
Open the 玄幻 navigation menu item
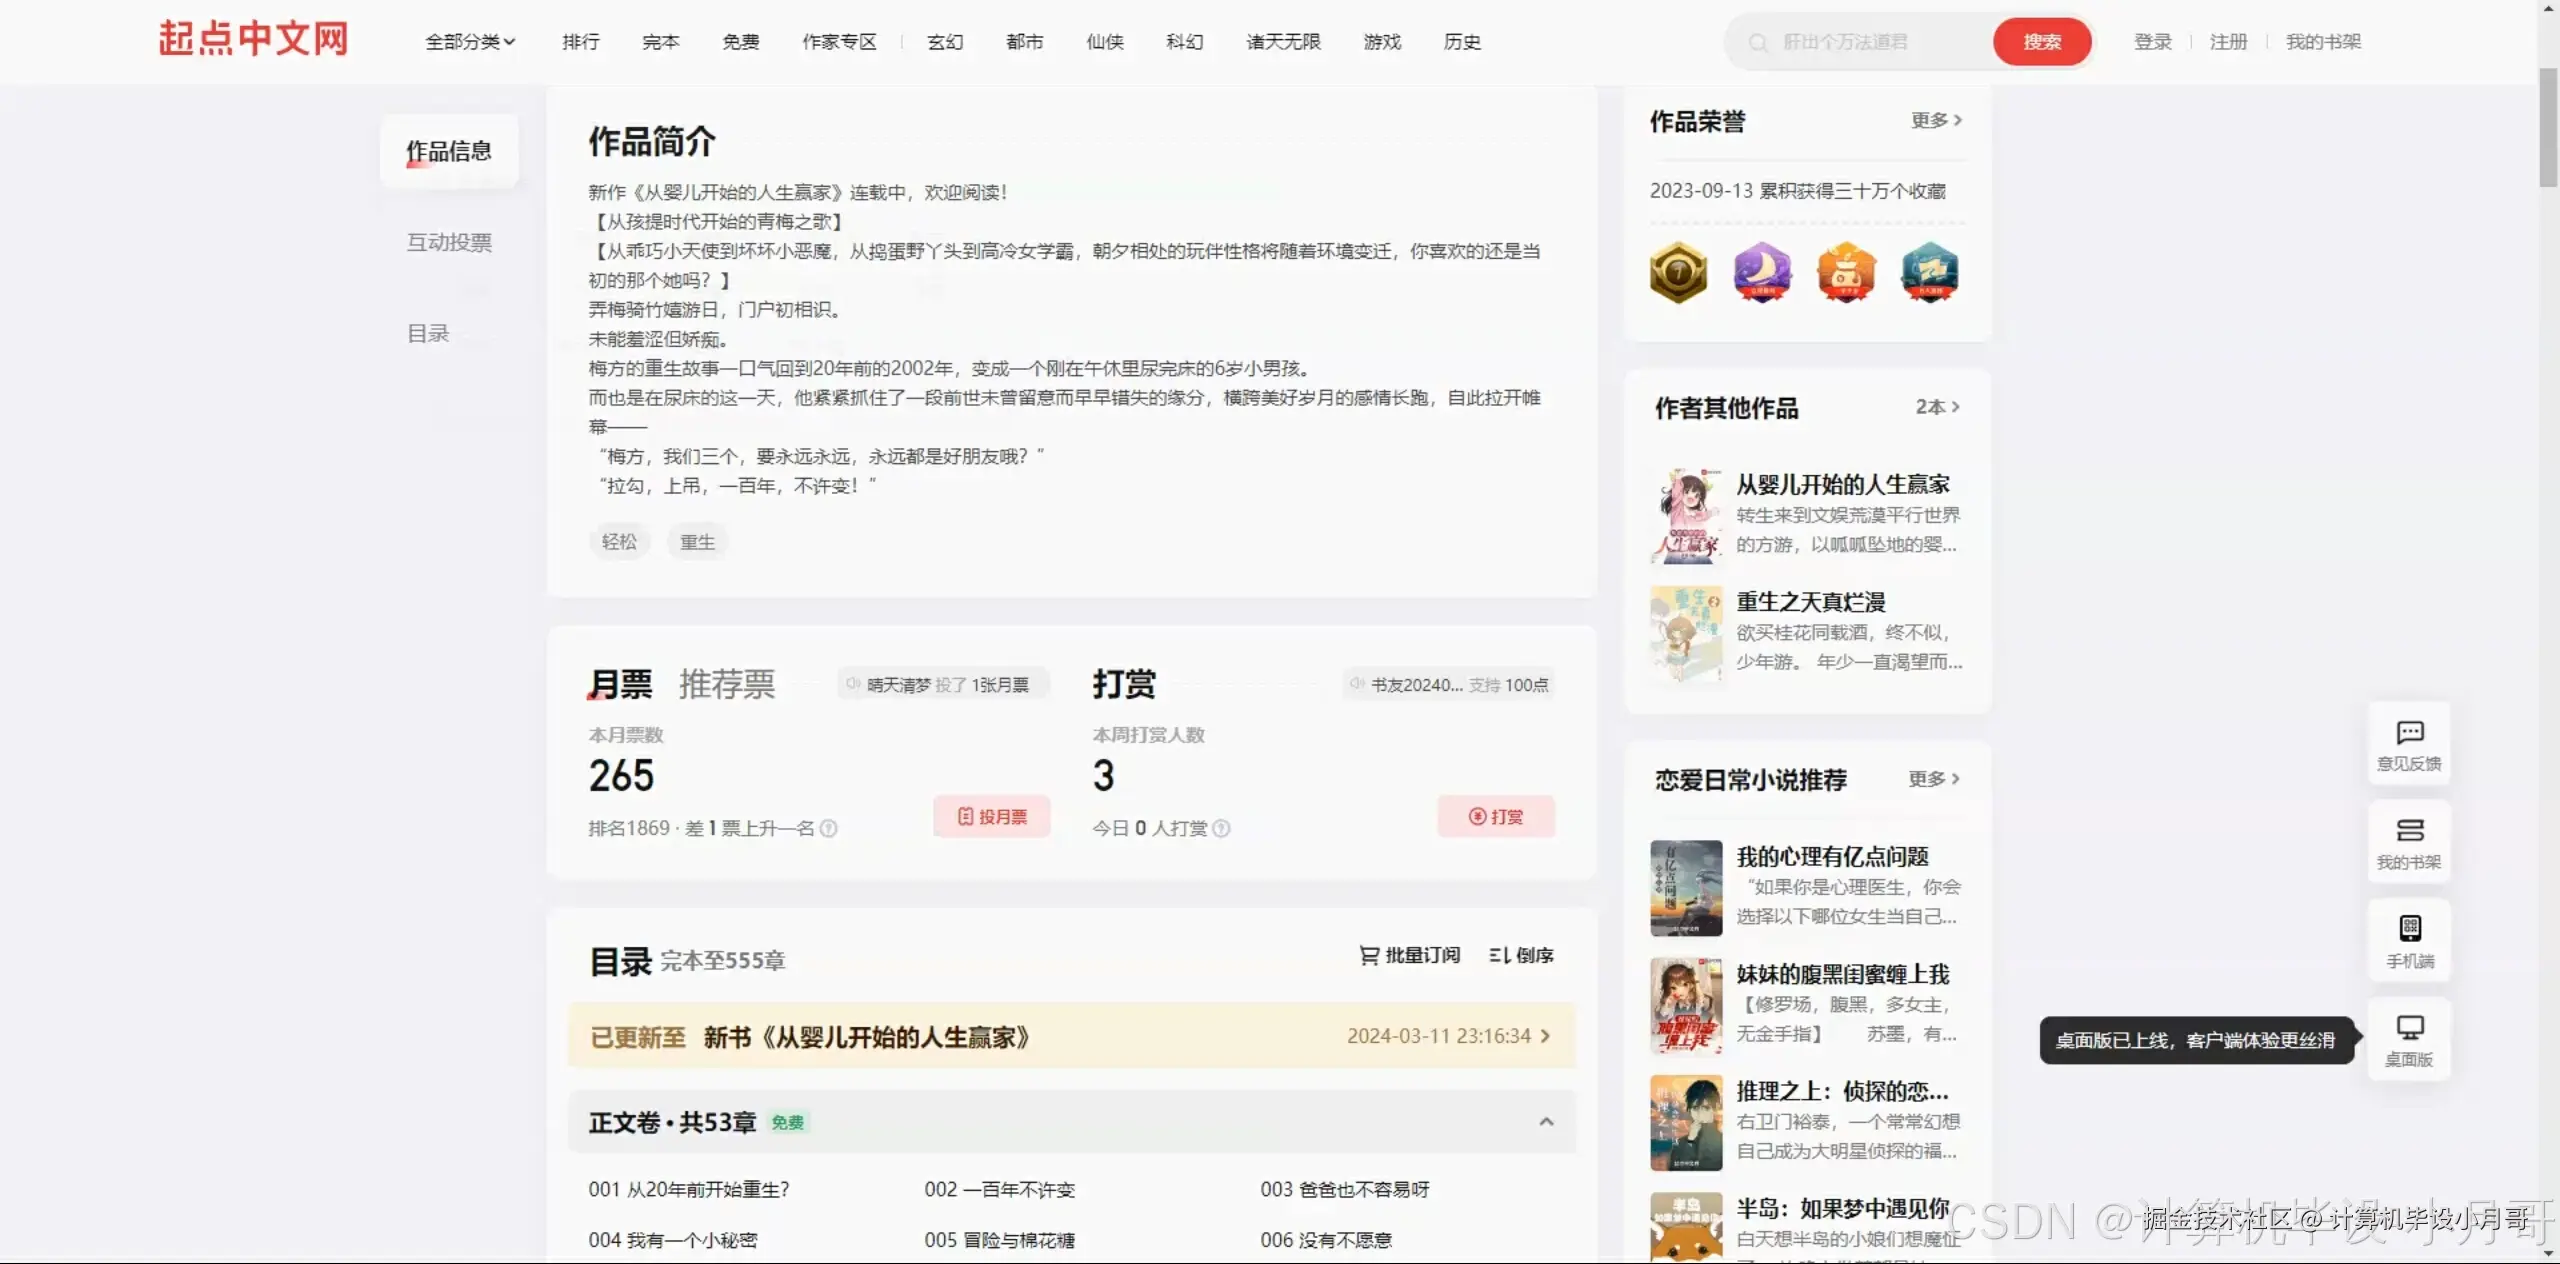tap(944, 42)
